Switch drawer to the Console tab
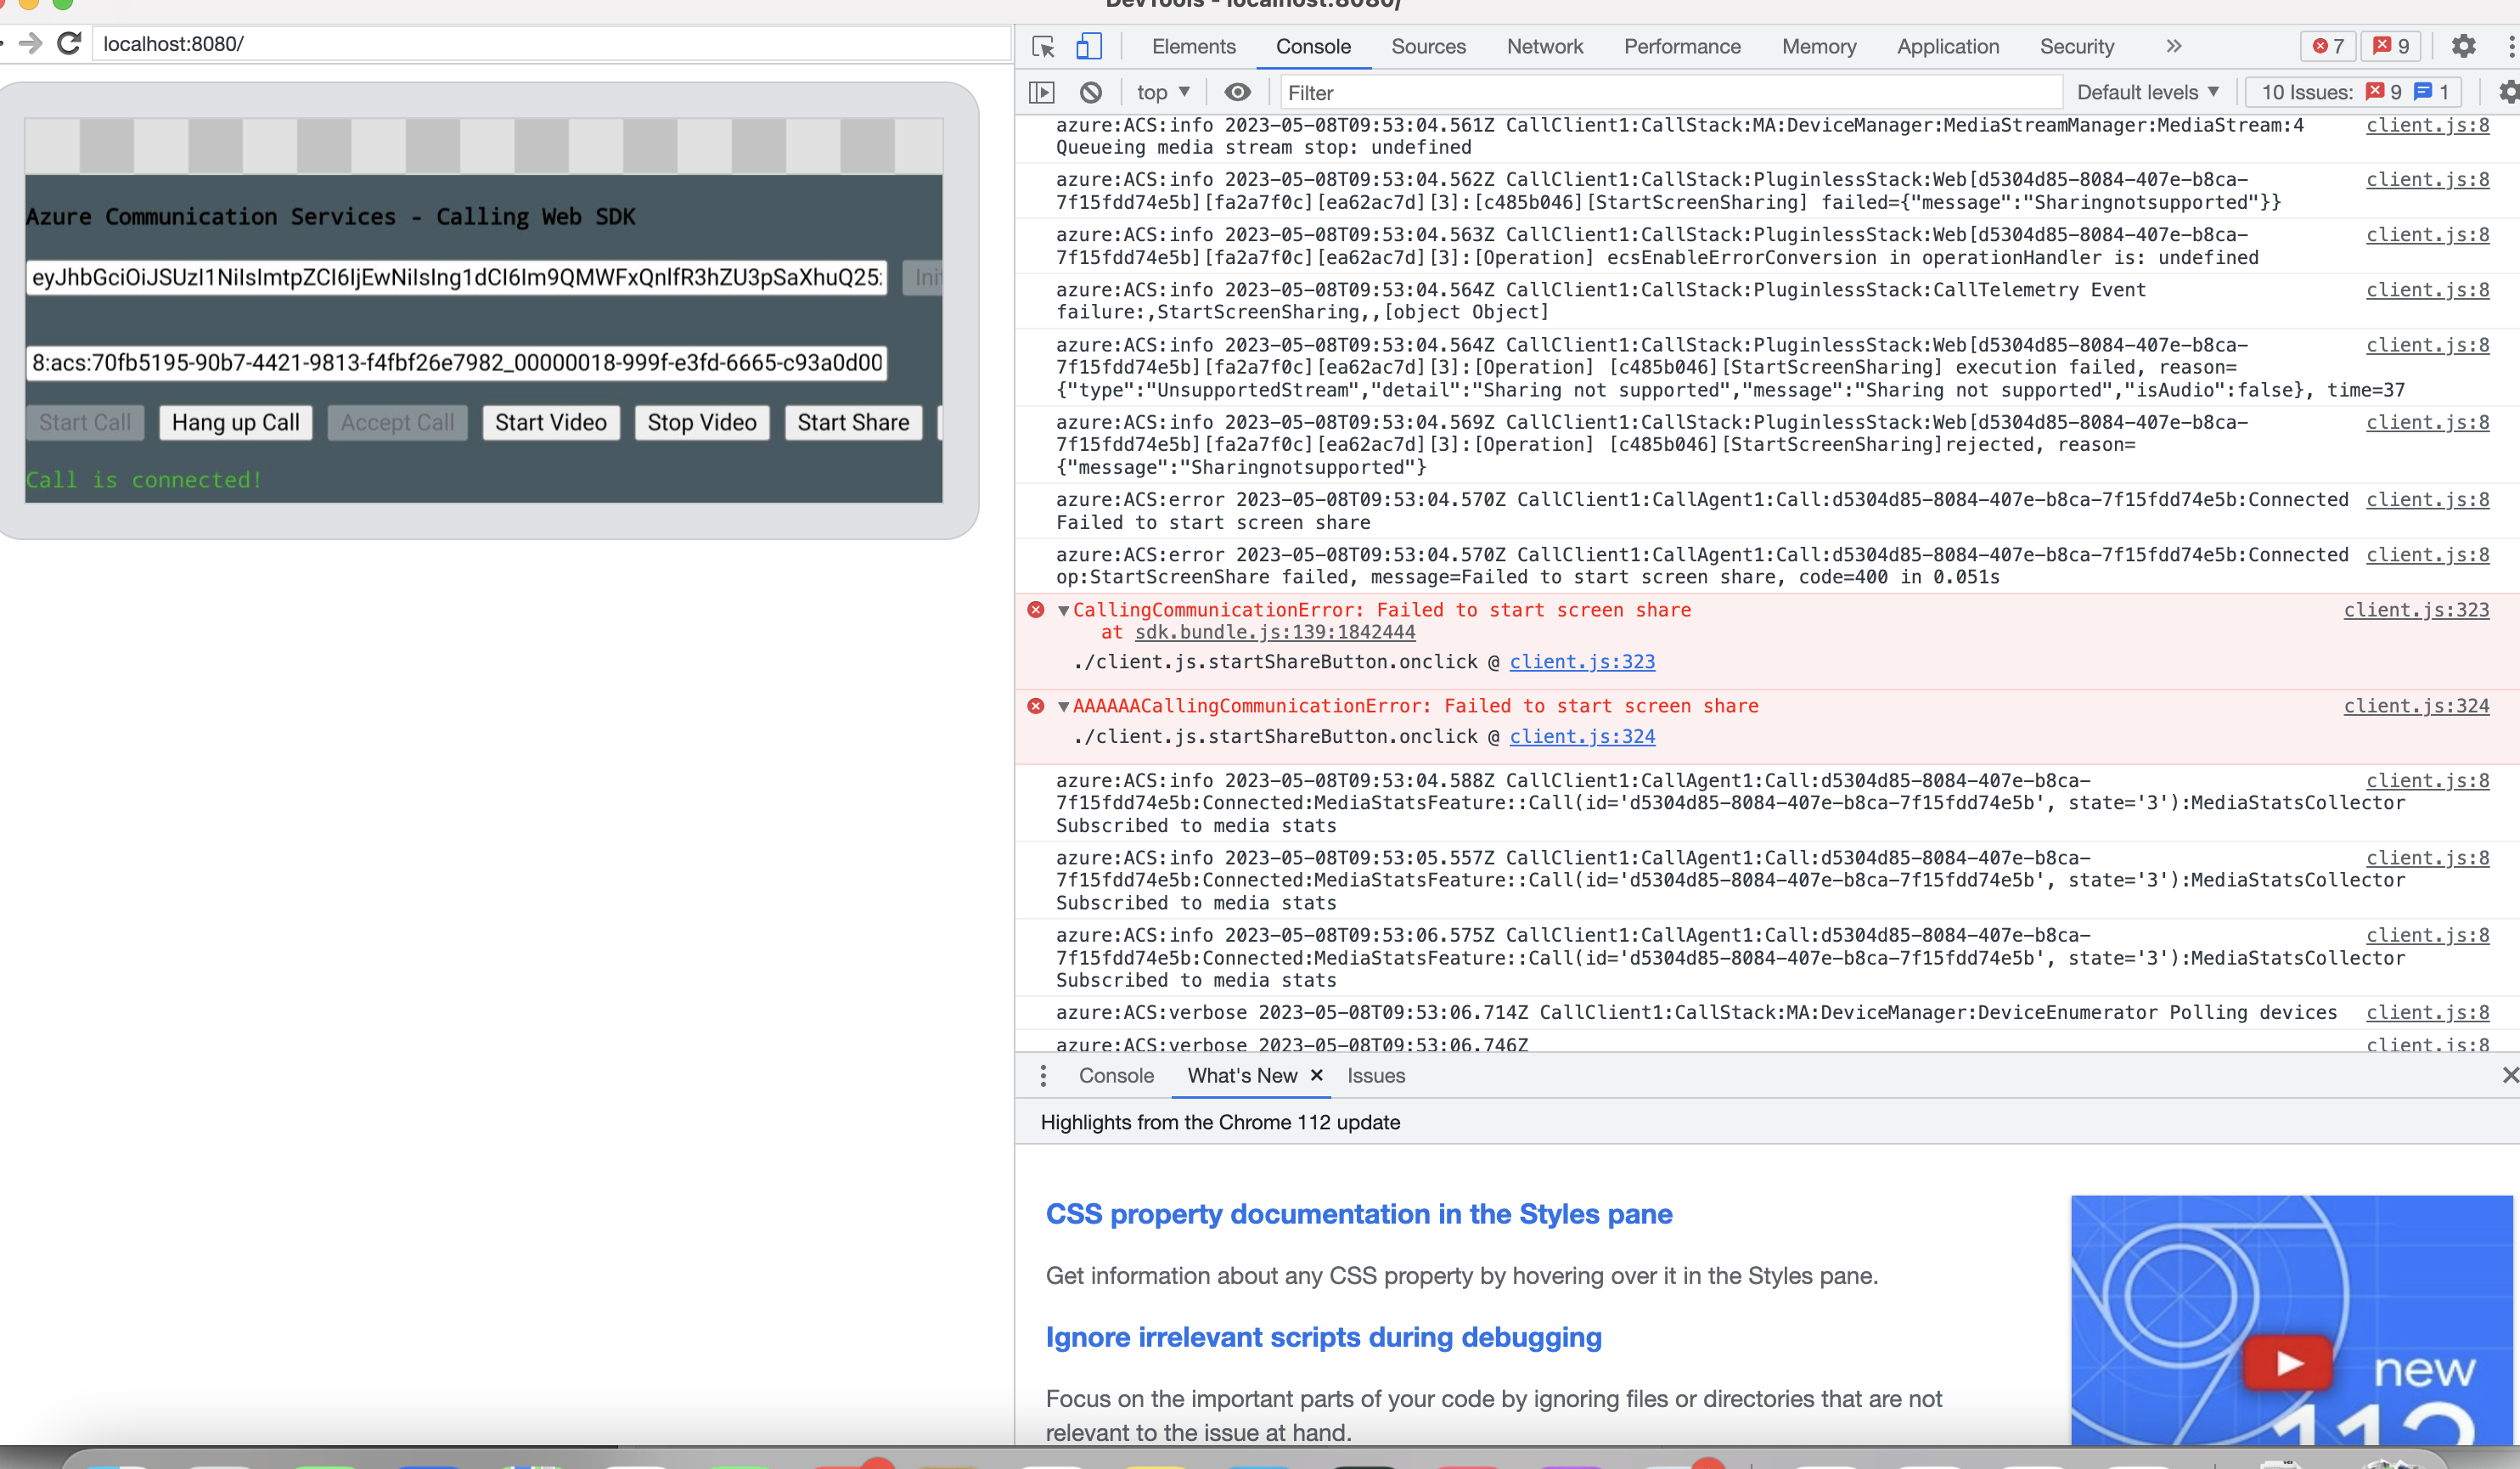 coord(1116,1076)
